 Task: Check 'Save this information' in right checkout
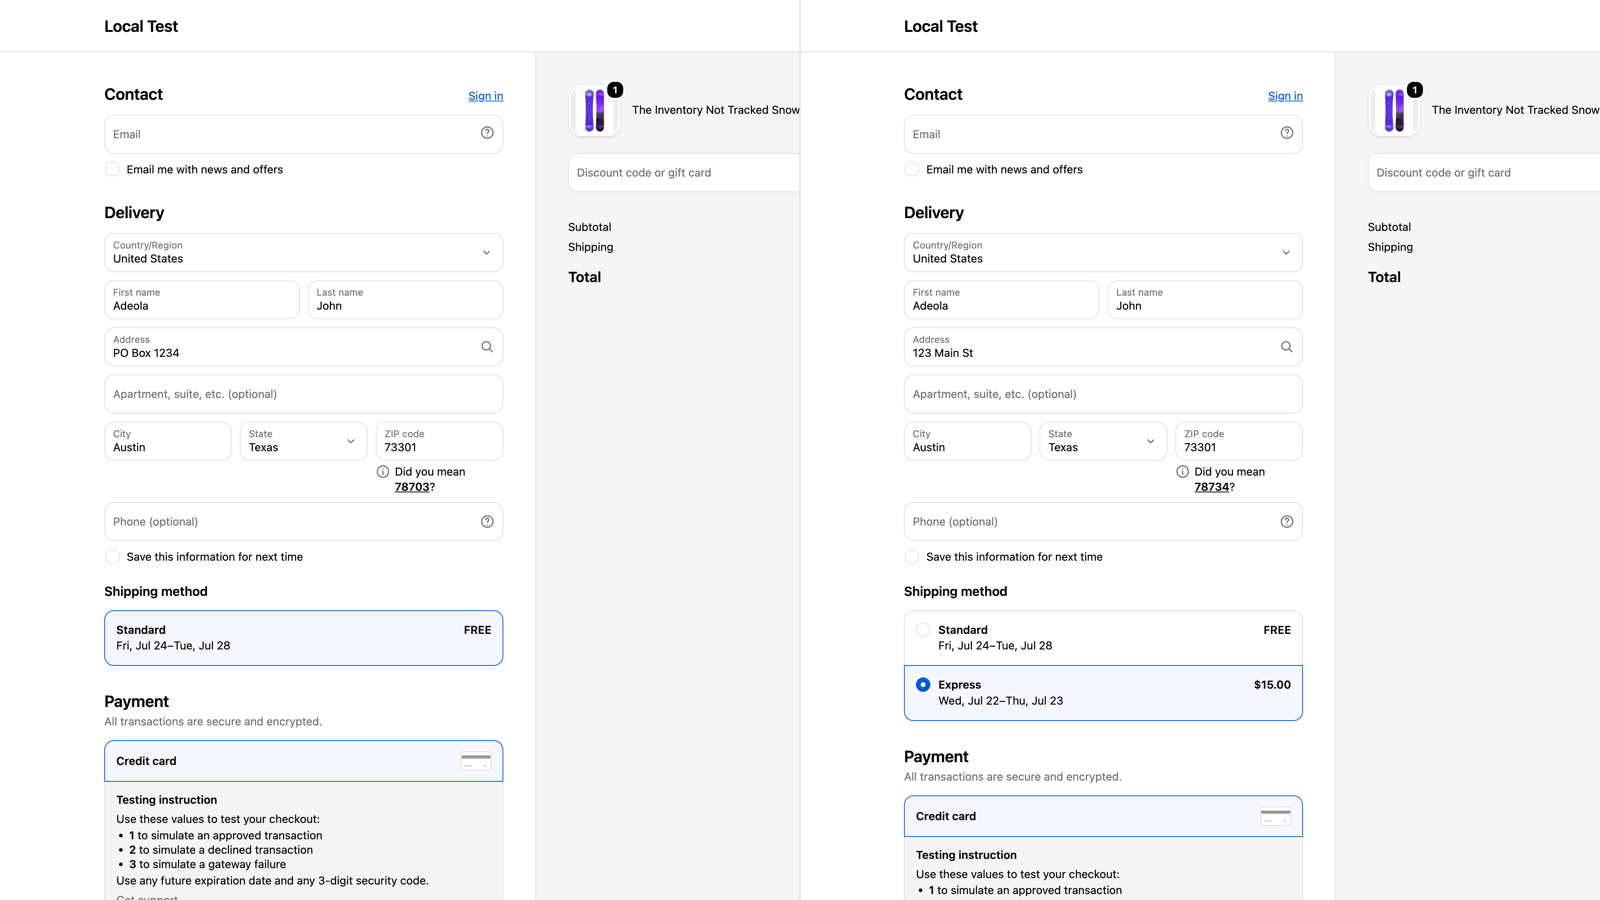[912, 557]
